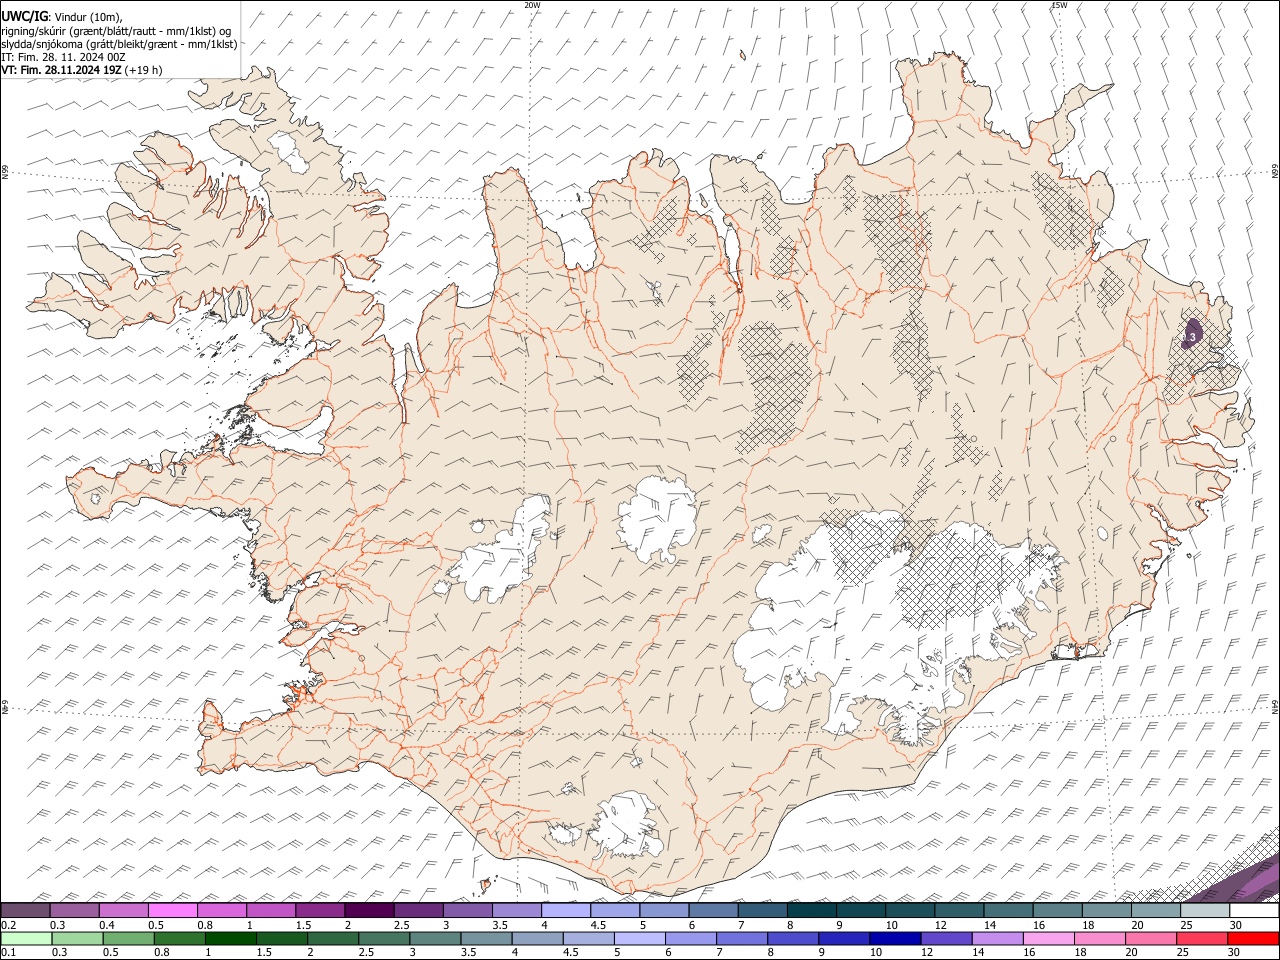Image resolution: width=1280 pixels, height=960 pixels.
Task: Click the gray-green 3 swatch, lower legend row
Action: click(x=435, y=939)
